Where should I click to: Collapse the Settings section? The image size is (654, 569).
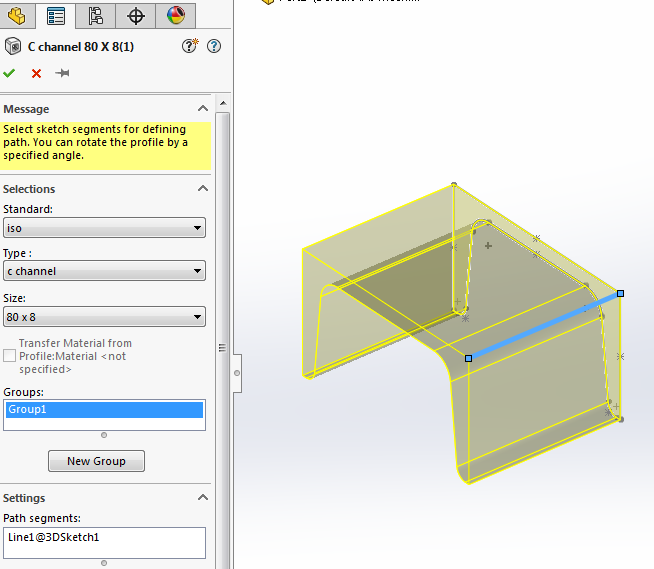pyautogui.click(x=203, y=497)
